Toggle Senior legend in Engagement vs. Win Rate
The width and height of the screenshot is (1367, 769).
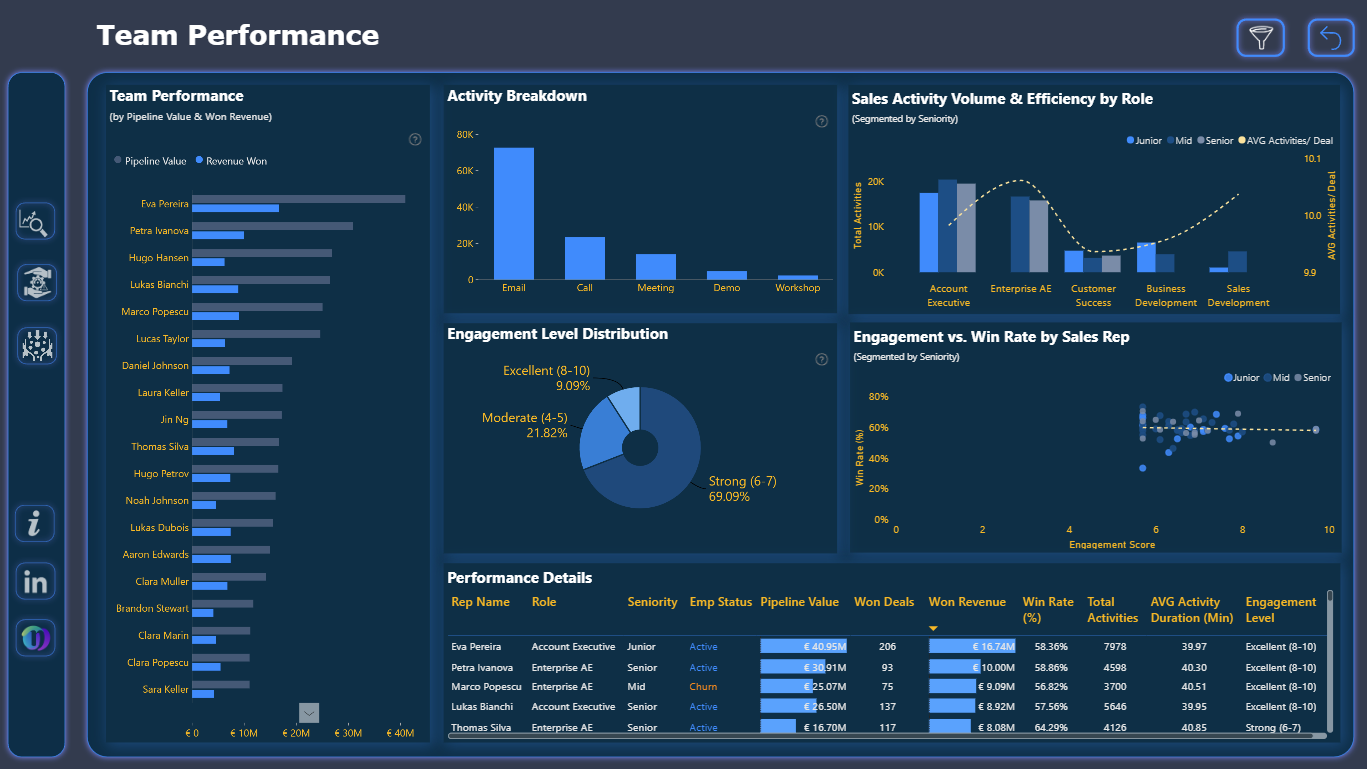pos(1313,378)
